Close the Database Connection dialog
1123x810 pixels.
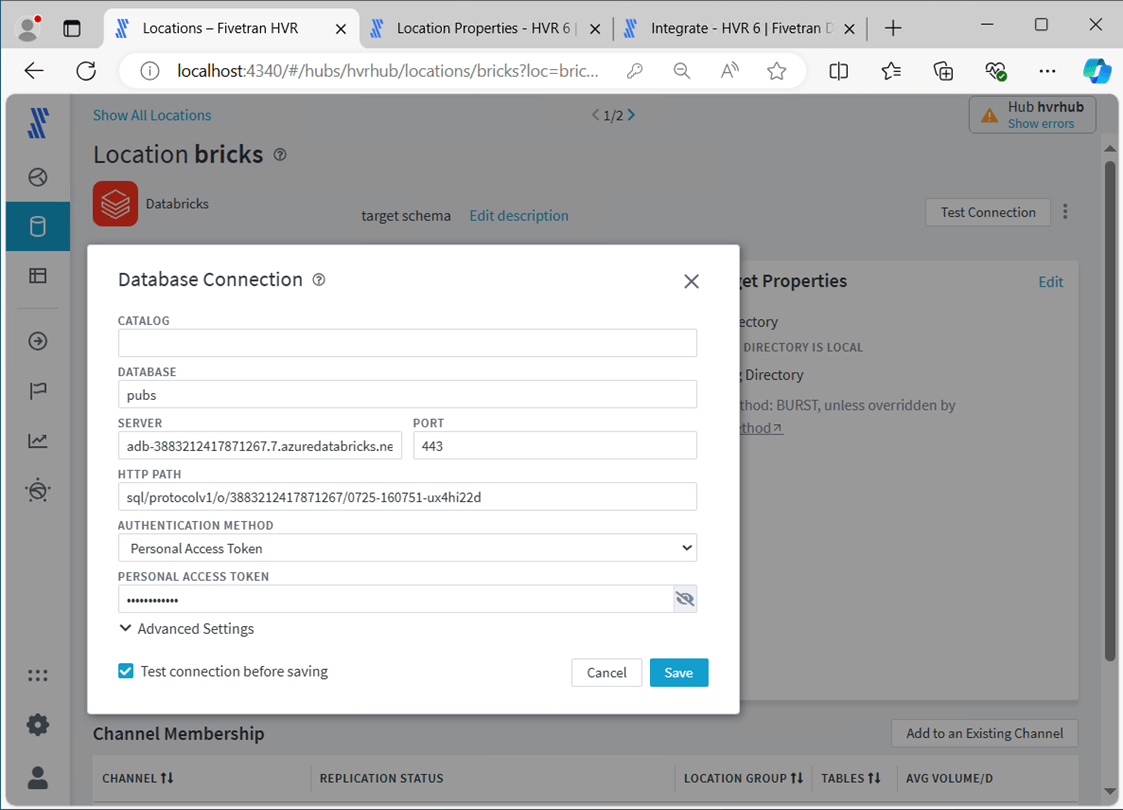[691, 281]
